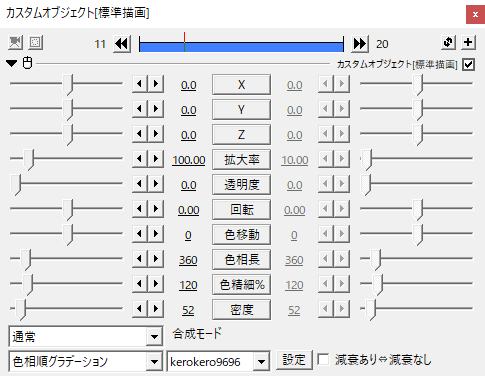Click the red marker on the blue timeline bar
Viewport: 485px width, 376px height.
tap(184, 42)
